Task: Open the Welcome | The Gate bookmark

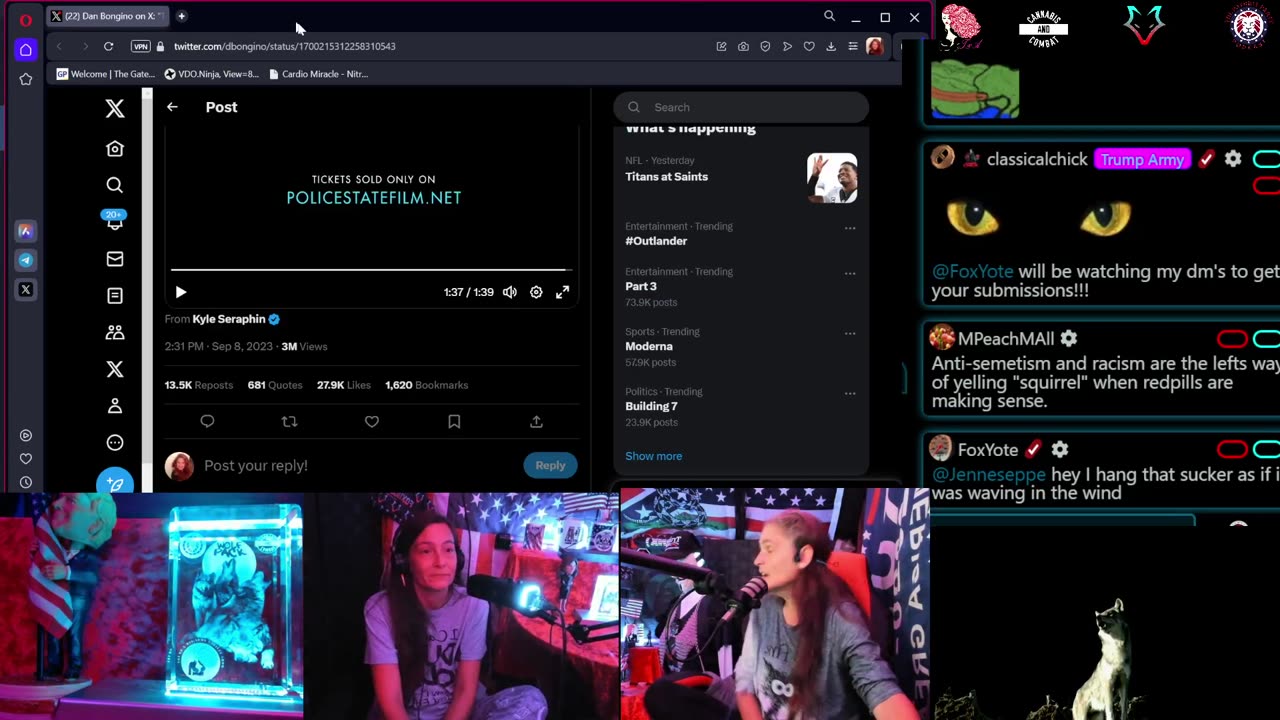Action: [x=106, y=74]
